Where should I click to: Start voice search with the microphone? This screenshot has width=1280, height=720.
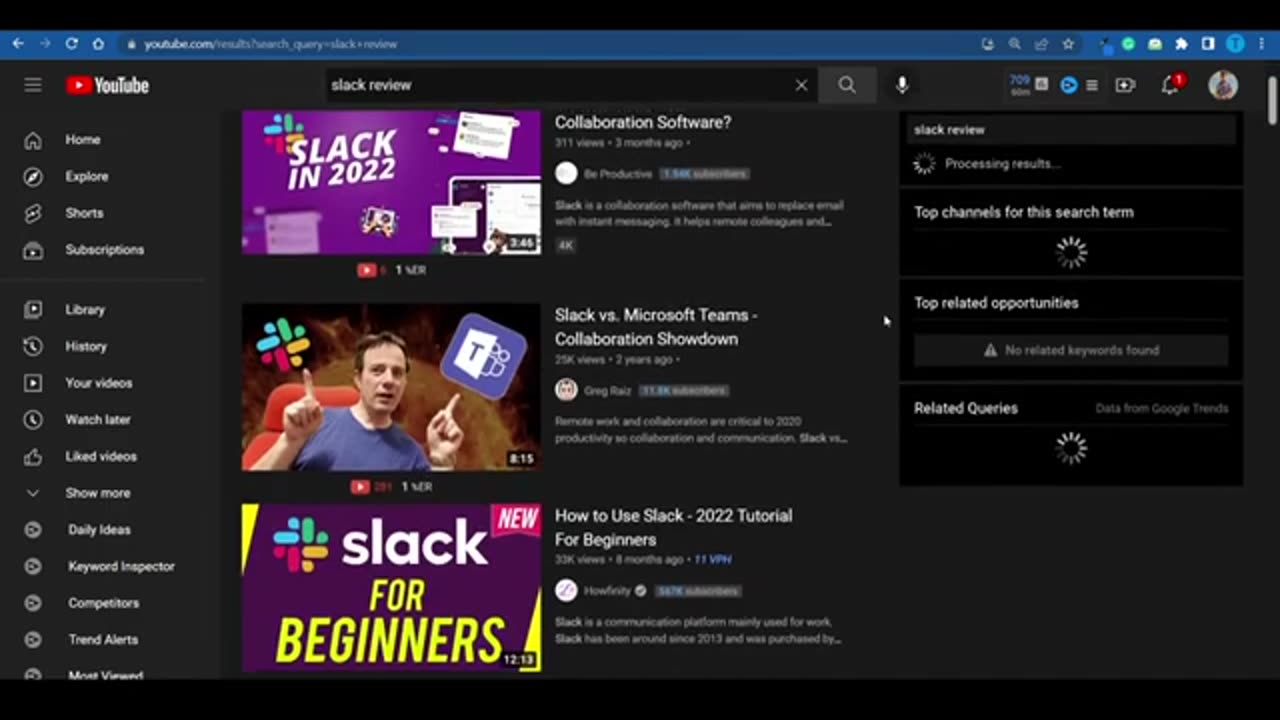(x=902, y=85)
